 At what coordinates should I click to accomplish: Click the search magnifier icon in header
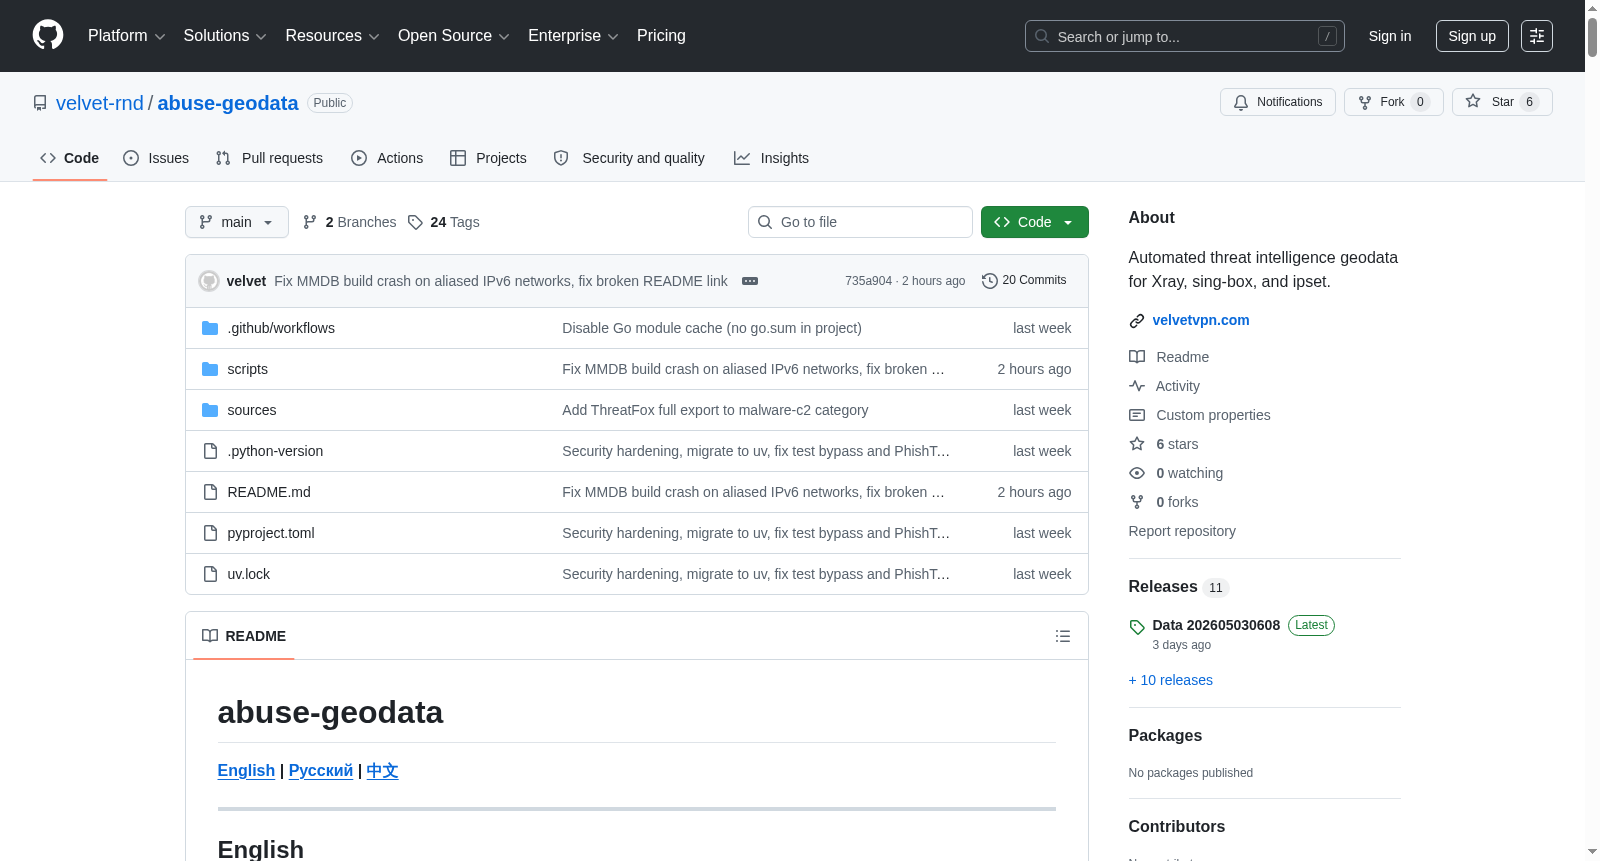coord(1042,36)
